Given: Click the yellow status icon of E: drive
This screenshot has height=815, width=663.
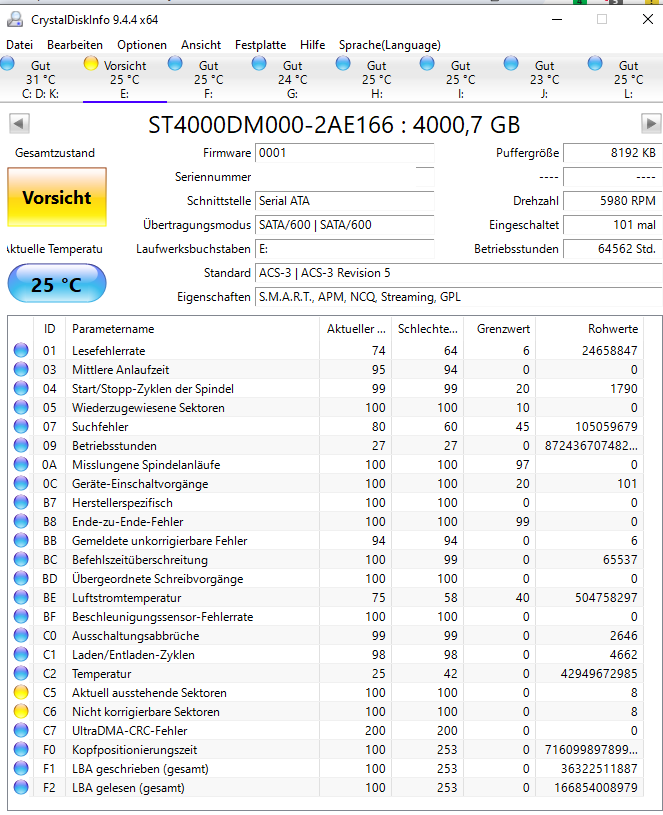Looking at the screenshot, I should [91, 63].
